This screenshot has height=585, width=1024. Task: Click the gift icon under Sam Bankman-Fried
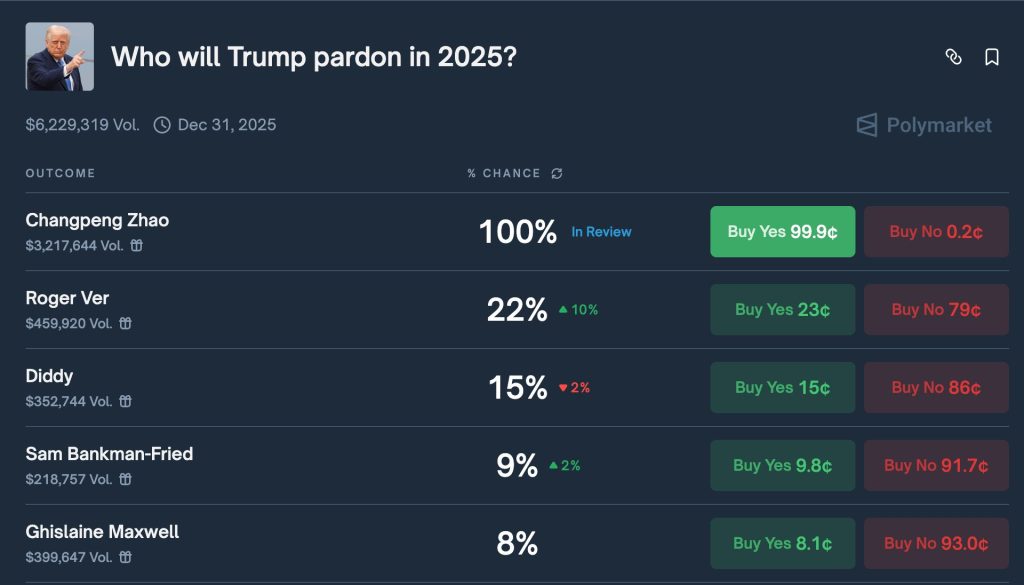pos(126,479)
